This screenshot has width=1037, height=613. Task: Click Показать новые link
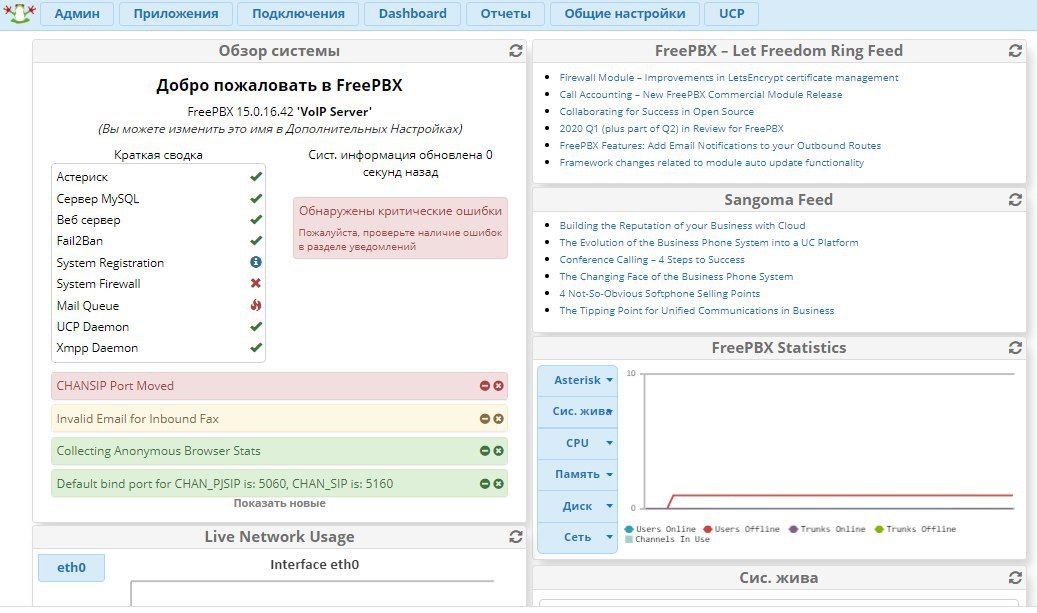click(279, 503)
